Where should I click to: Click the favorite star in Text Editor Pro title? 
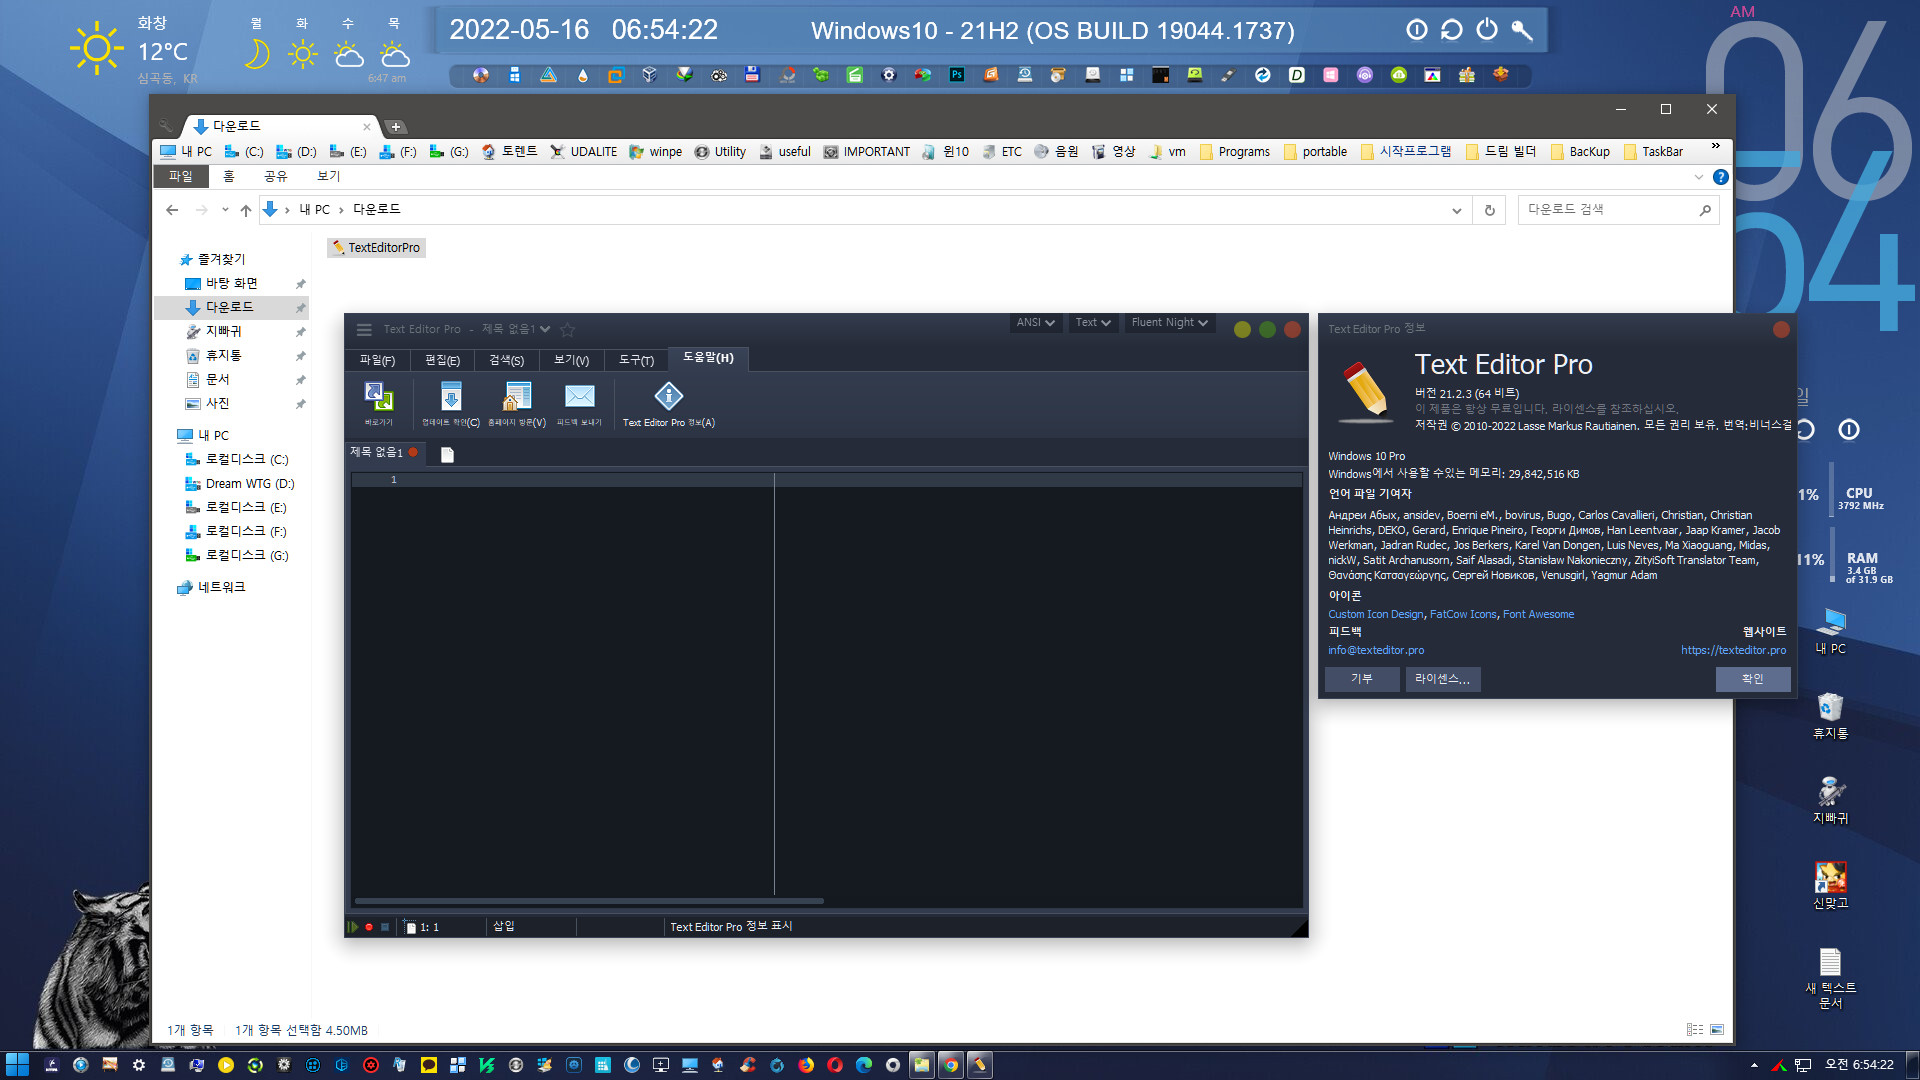tap(568, 329)
